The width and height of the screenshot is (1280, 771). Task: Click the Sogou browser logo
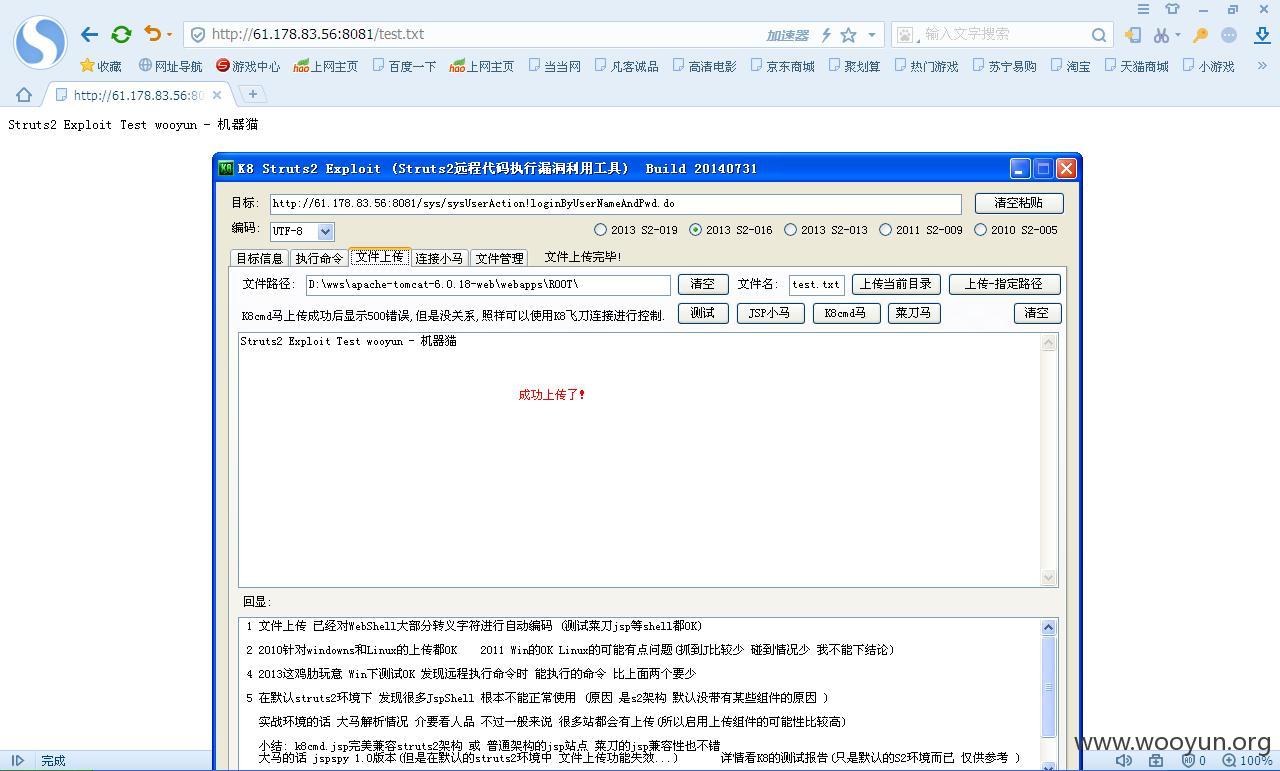pyautogui.click(x=40, y=42)
